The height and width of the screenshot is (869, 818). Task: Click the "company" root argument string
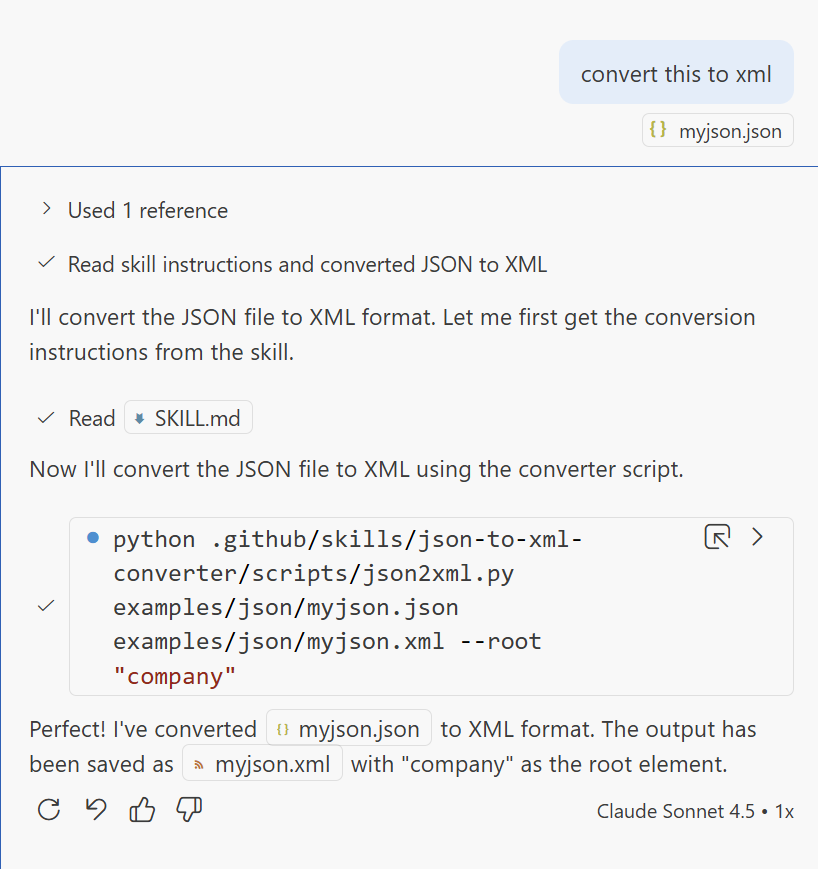175,676
